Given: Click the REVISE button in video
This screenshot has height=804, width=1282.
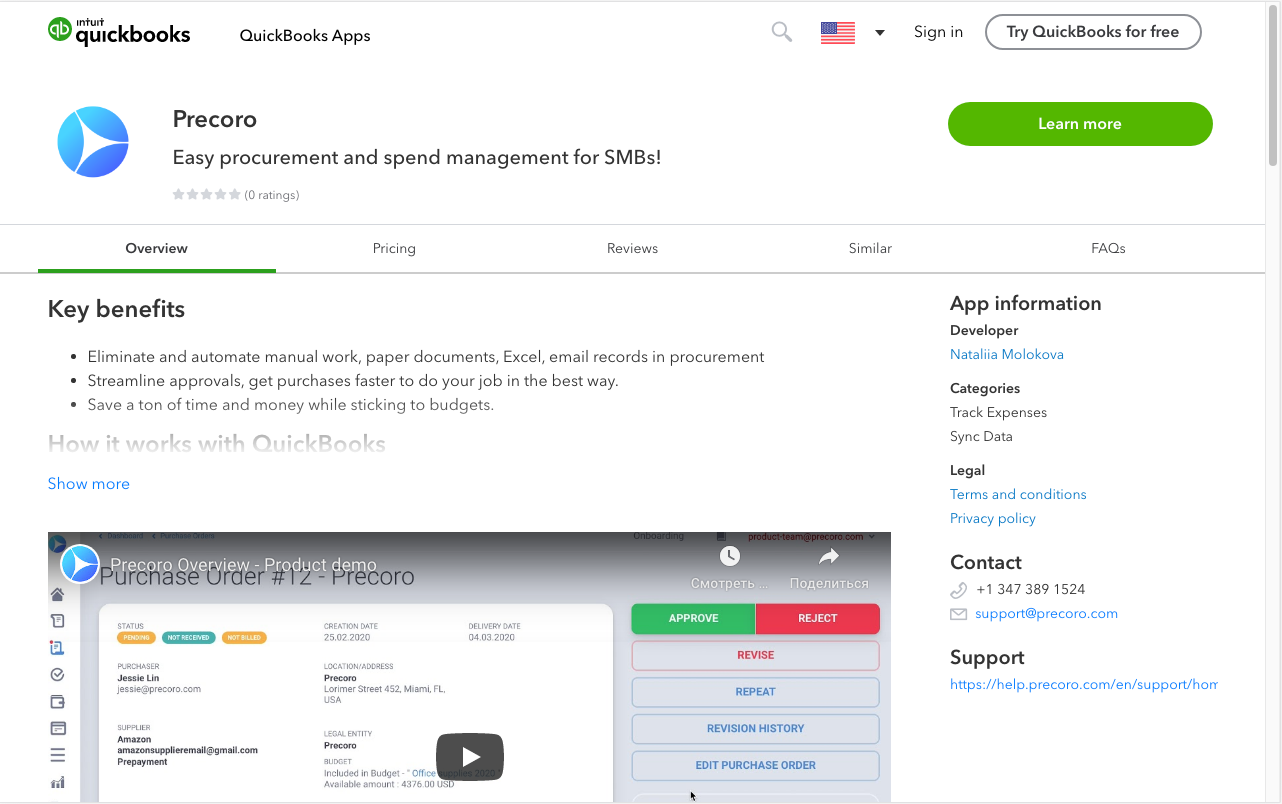Looking at the screenshot, I should click(x=756, y=655).
